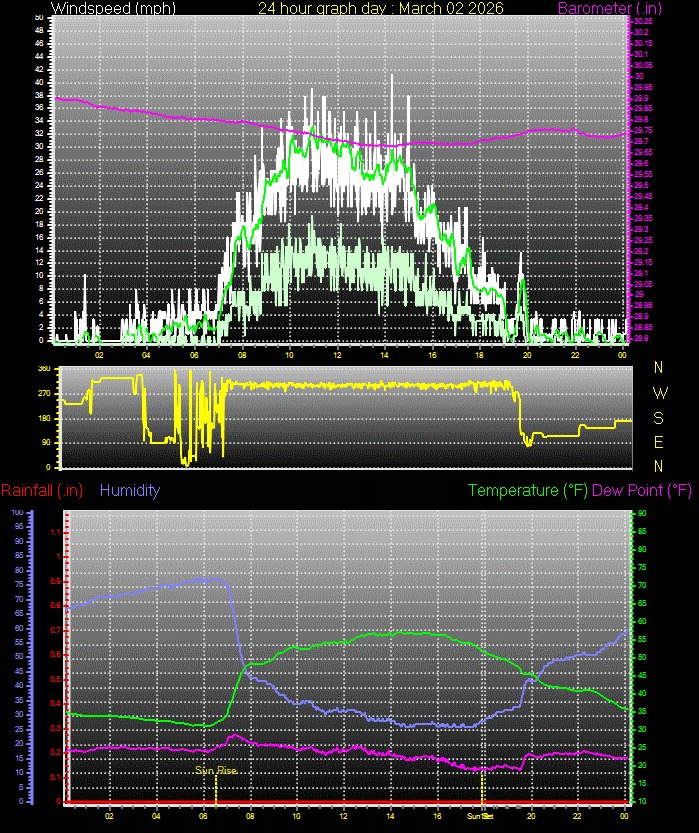699x833 pixels.
Task: Click '10' on the temperature scale
Action: point(642,802)
